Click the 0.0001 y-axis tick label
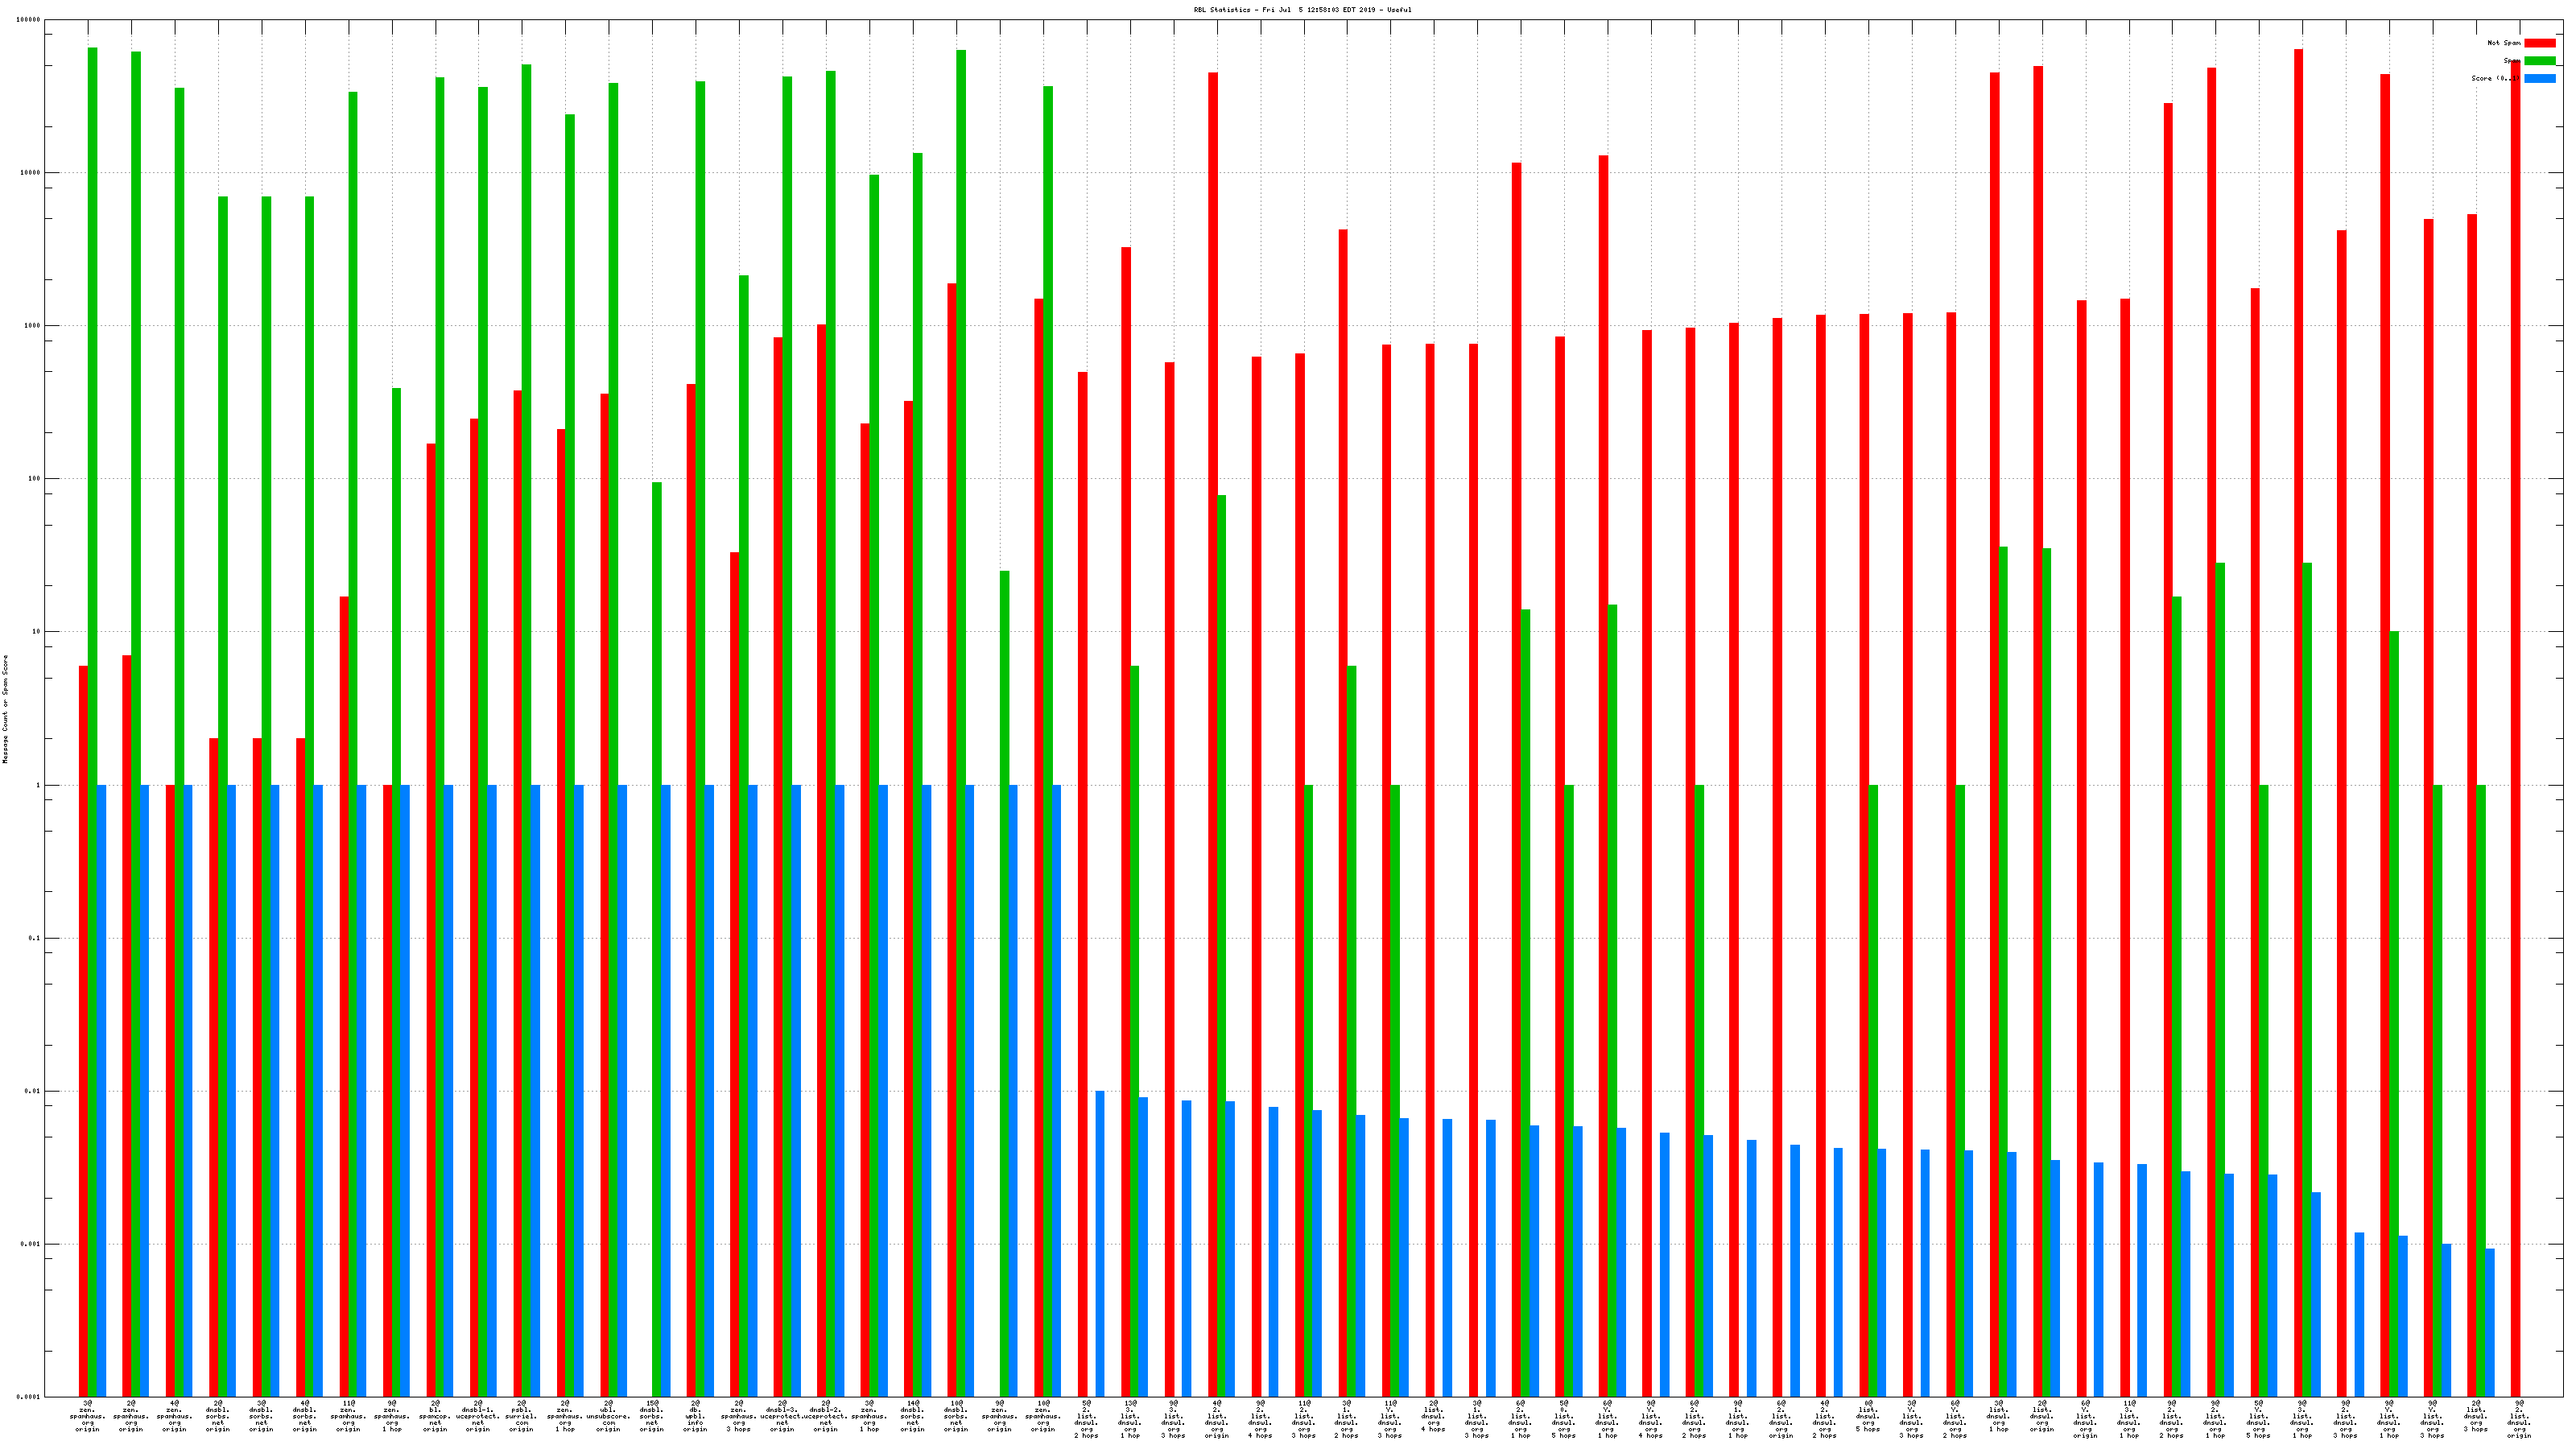The width and height of the screenshot is (2576, 1449). 29,1397
